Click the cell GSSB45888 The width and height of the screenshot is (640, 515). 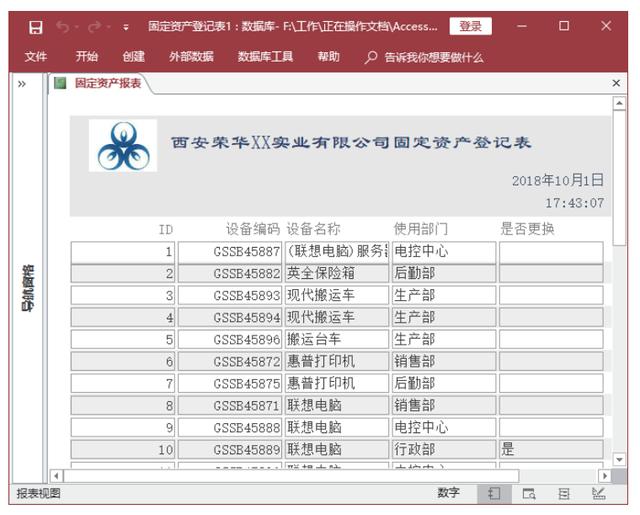tap(230, 428)
